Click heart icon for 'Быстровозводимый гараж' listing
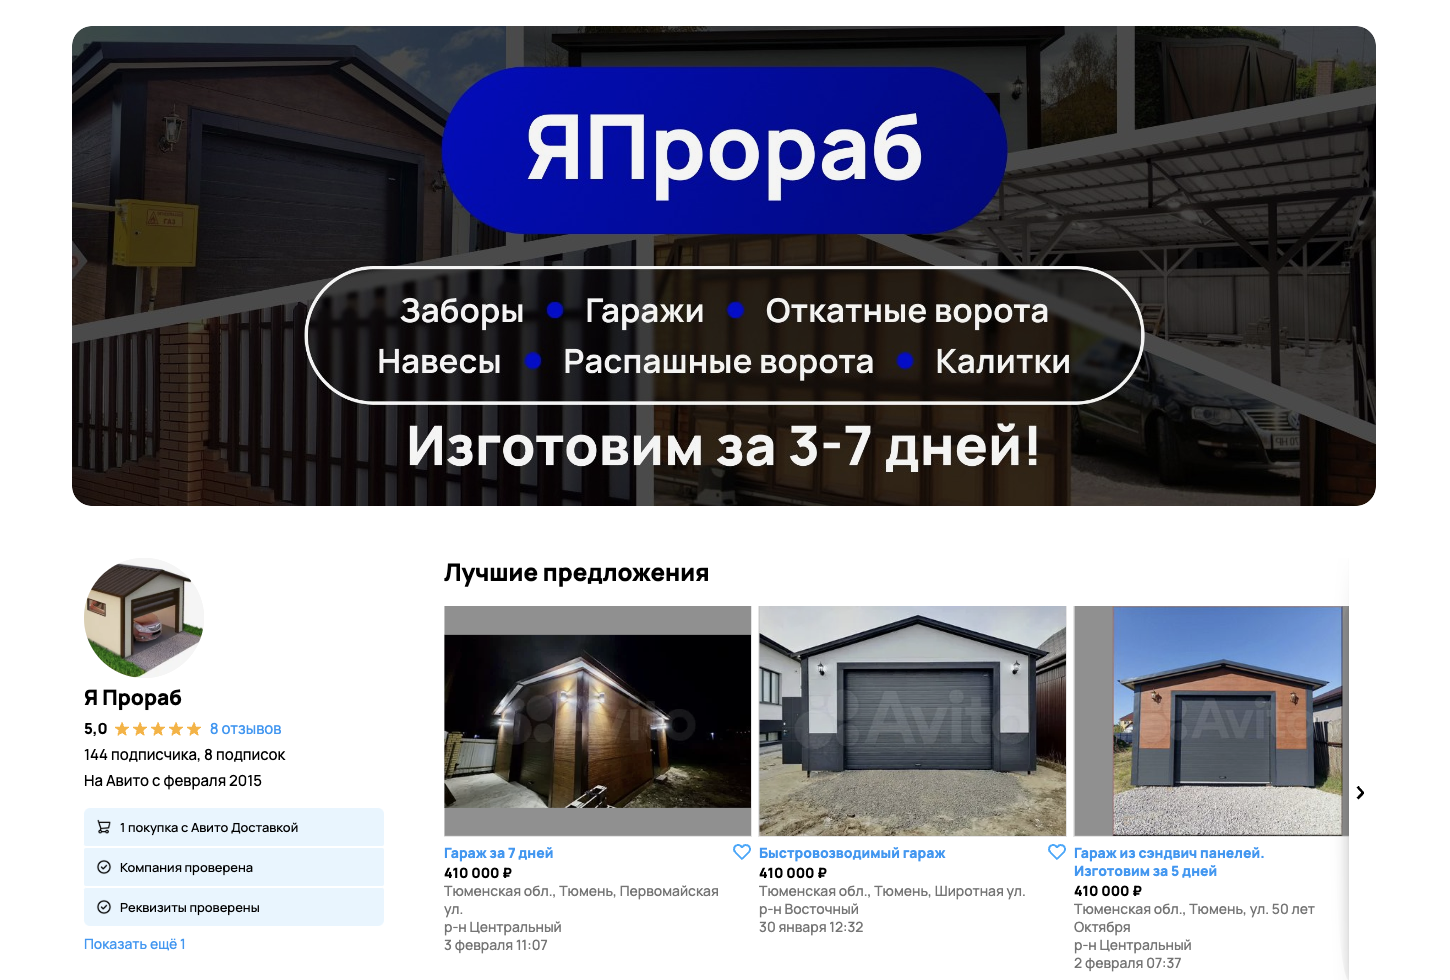This screenshot has height=980, width=1450. tap(1056, 852)
